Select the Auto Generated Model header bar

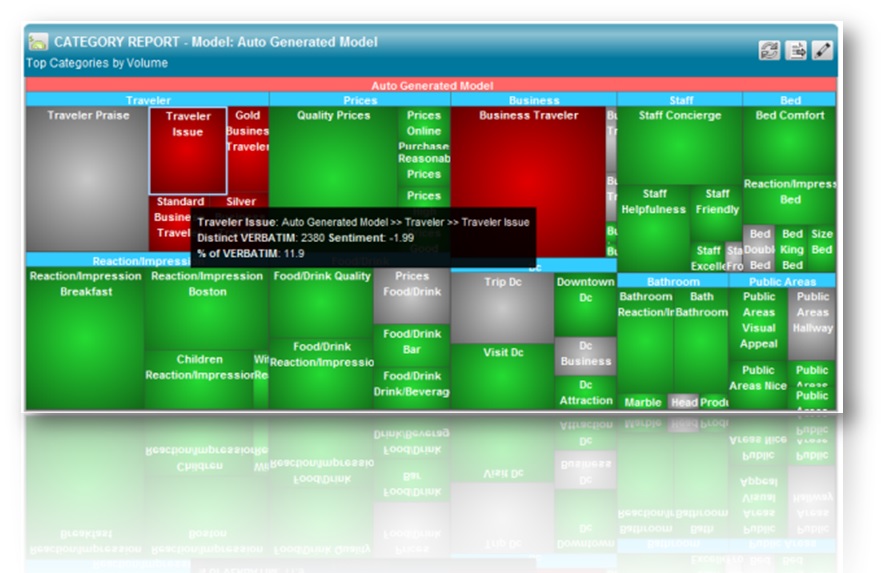[x=431, y=86]
